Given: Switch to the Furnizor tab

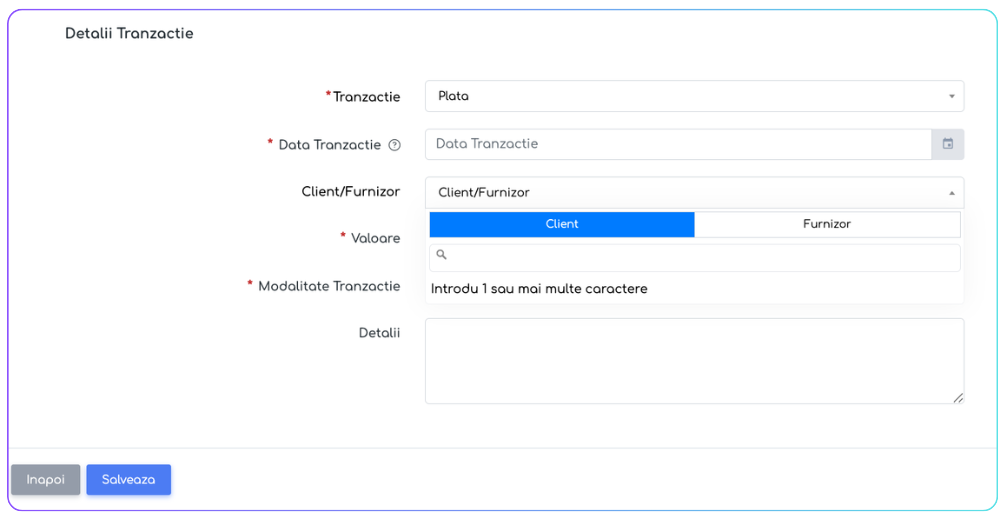Looking at the screenshot, I should pos(827,224).
